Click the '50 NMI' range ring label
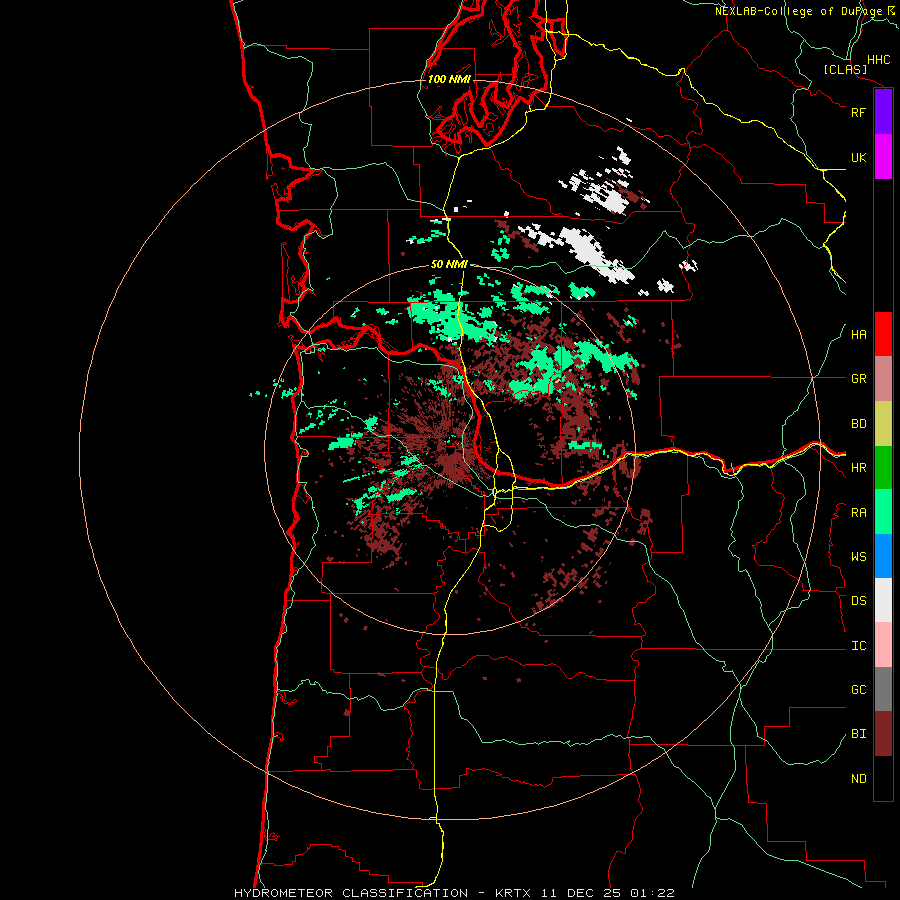This screenshot has width=900, height=900. [449, 264]
